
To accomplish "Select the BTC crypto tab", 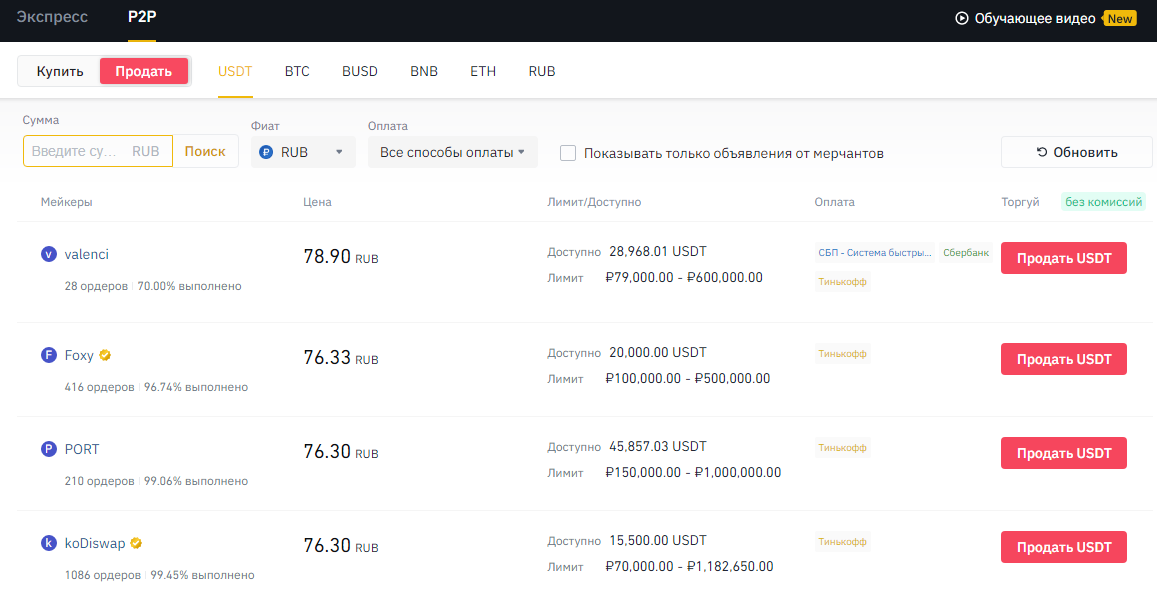I will tap(297, 71).
